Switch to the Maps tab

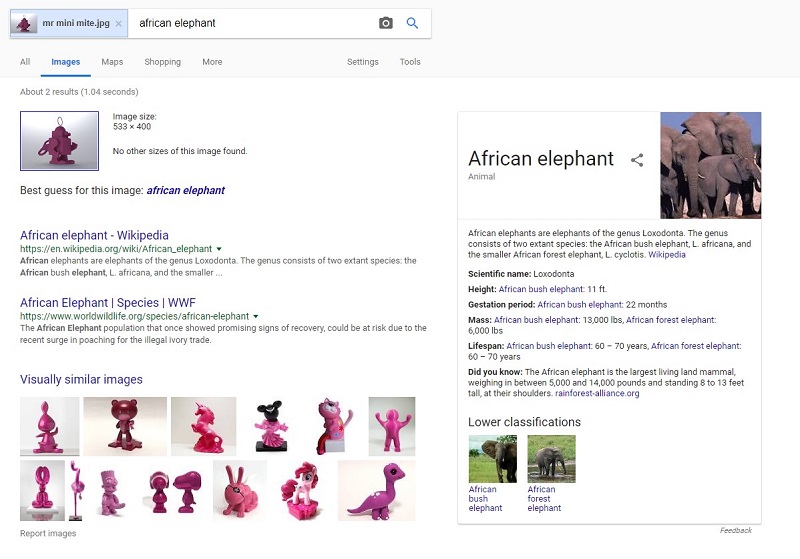112,62
